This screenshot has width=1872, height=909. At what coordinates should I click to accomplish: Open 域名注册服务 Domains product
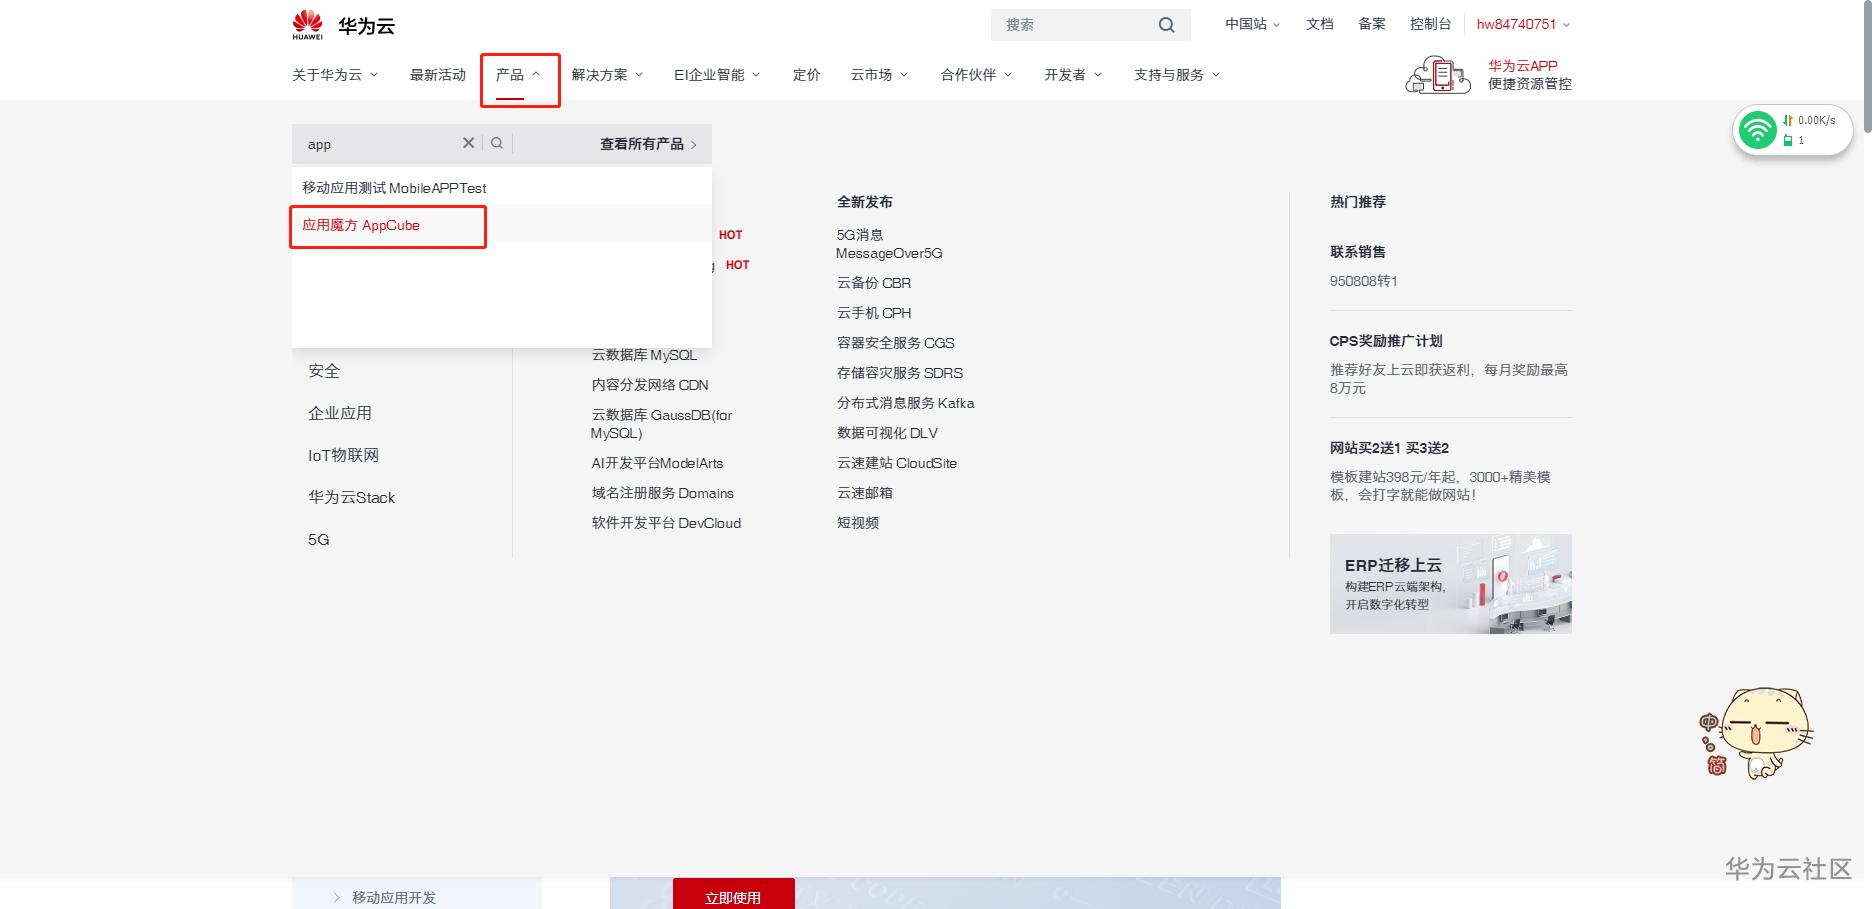(662, 493)
